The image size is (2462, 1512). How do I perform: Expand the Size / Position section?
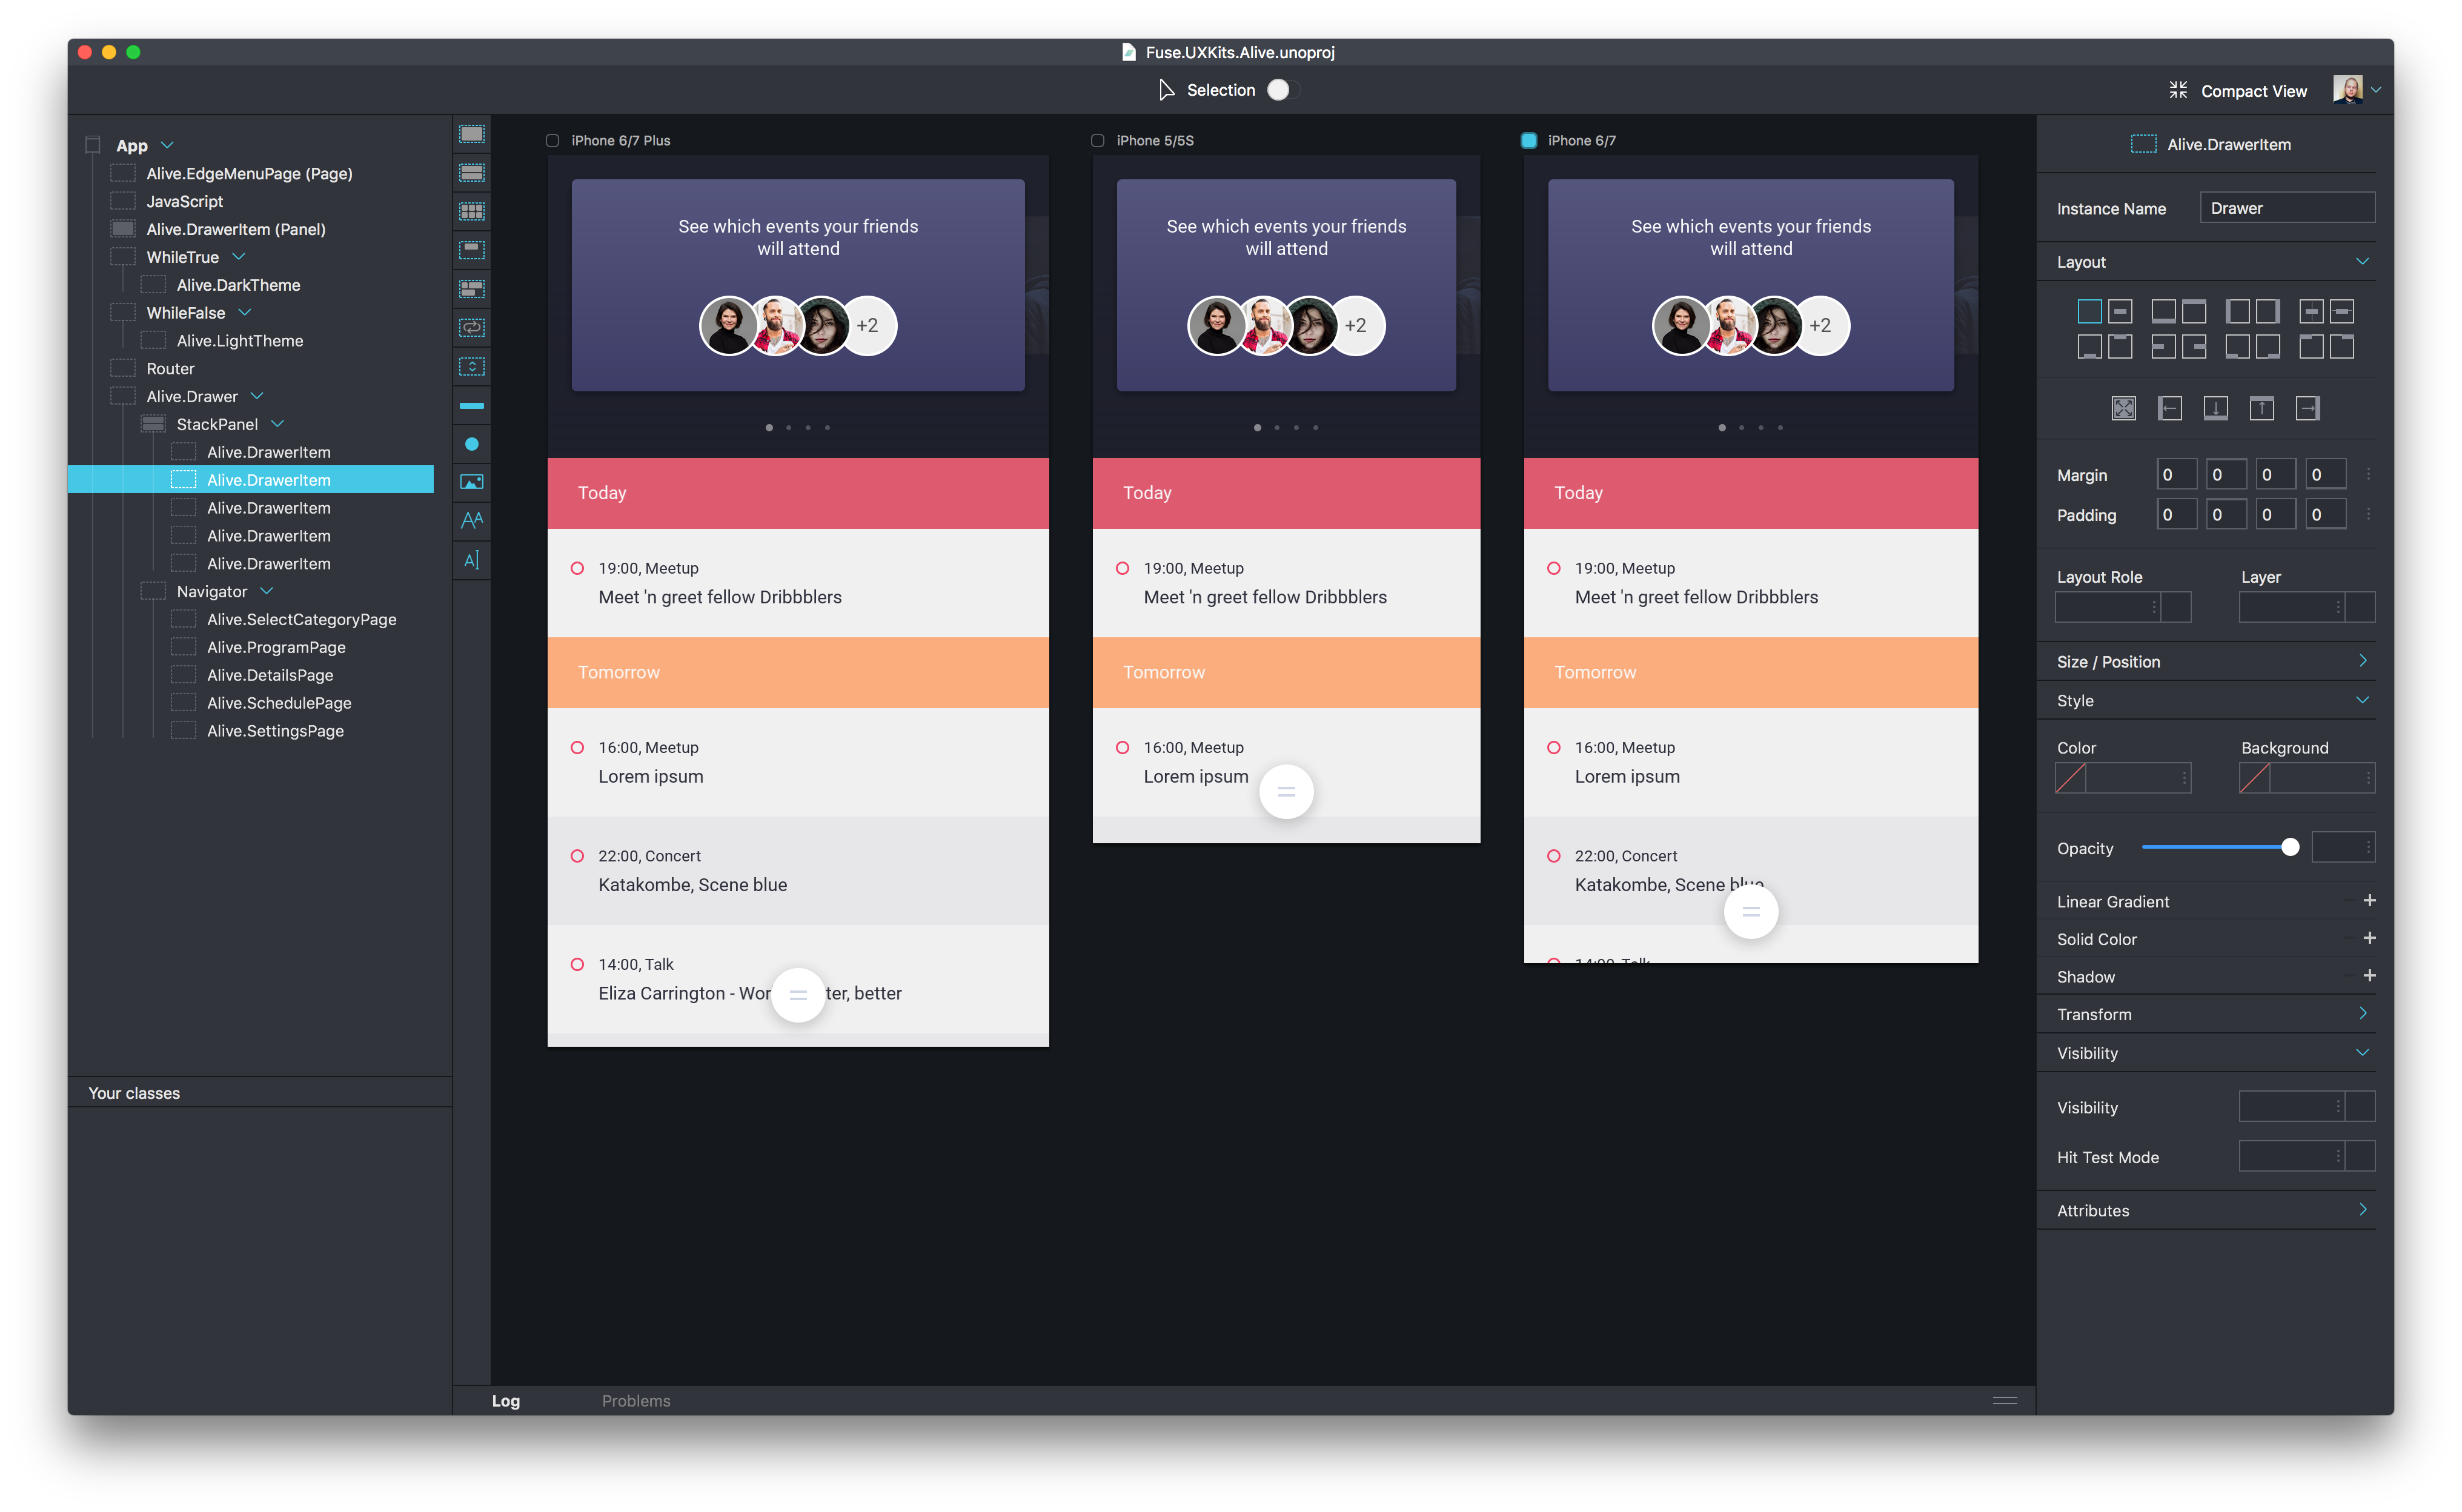2363,661
